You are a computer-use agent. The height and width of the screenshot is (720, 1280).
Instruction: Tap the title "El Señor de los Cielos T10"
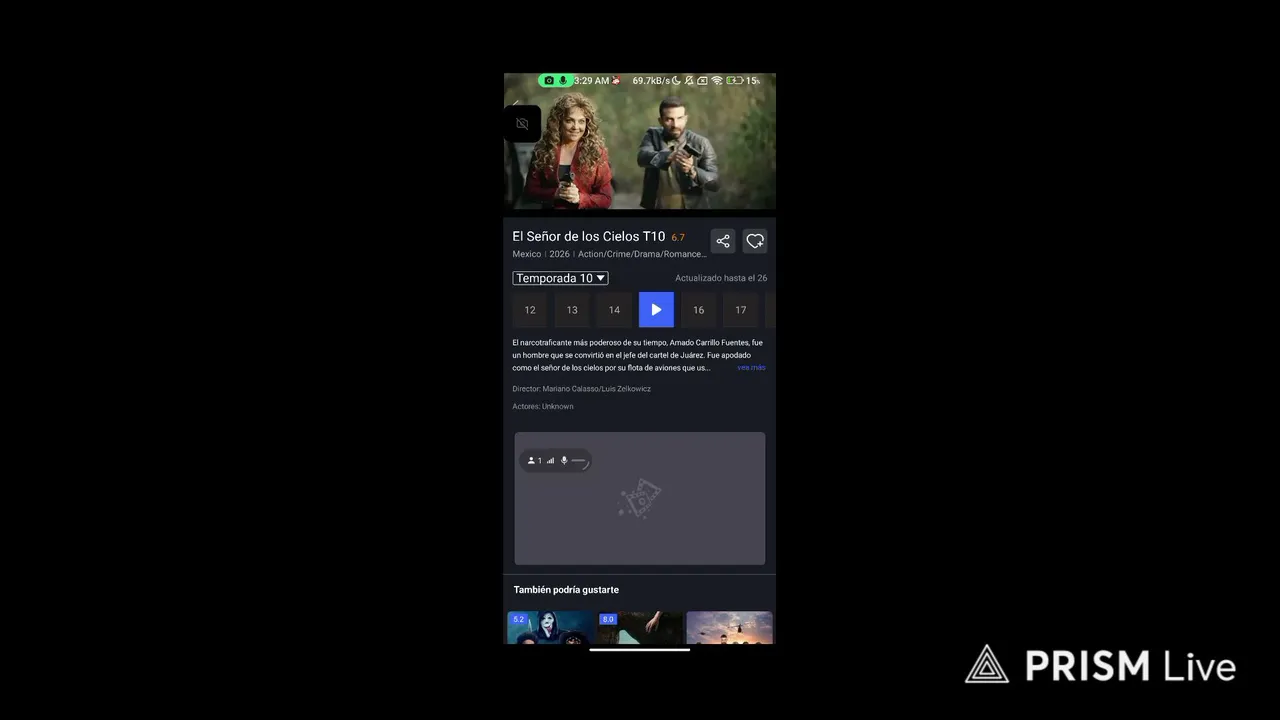tap(589, 237)
